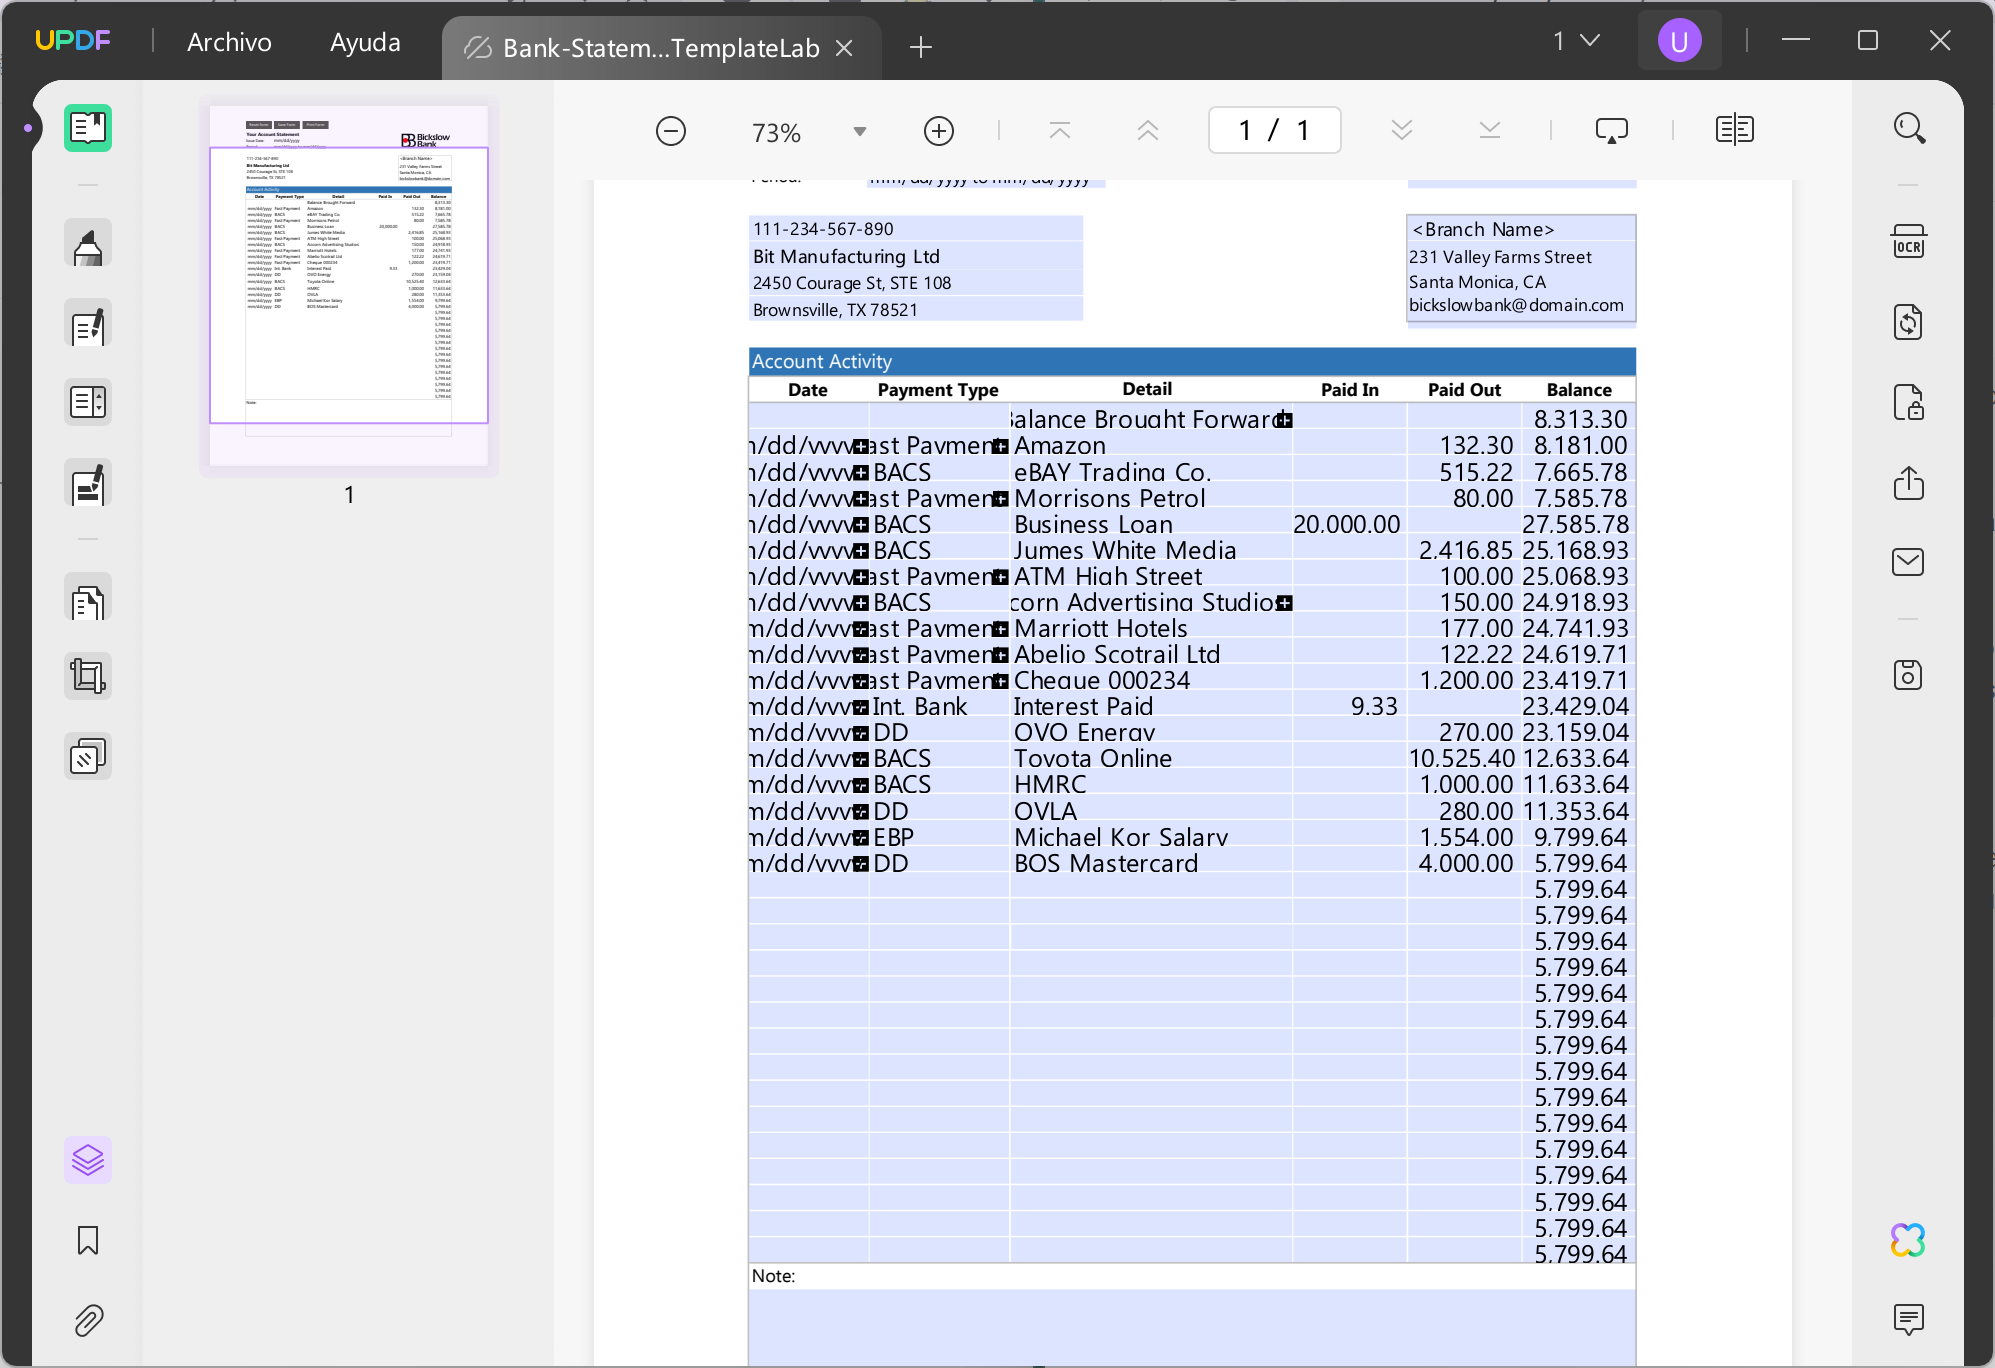Add a new tab

tap(921, 47)
